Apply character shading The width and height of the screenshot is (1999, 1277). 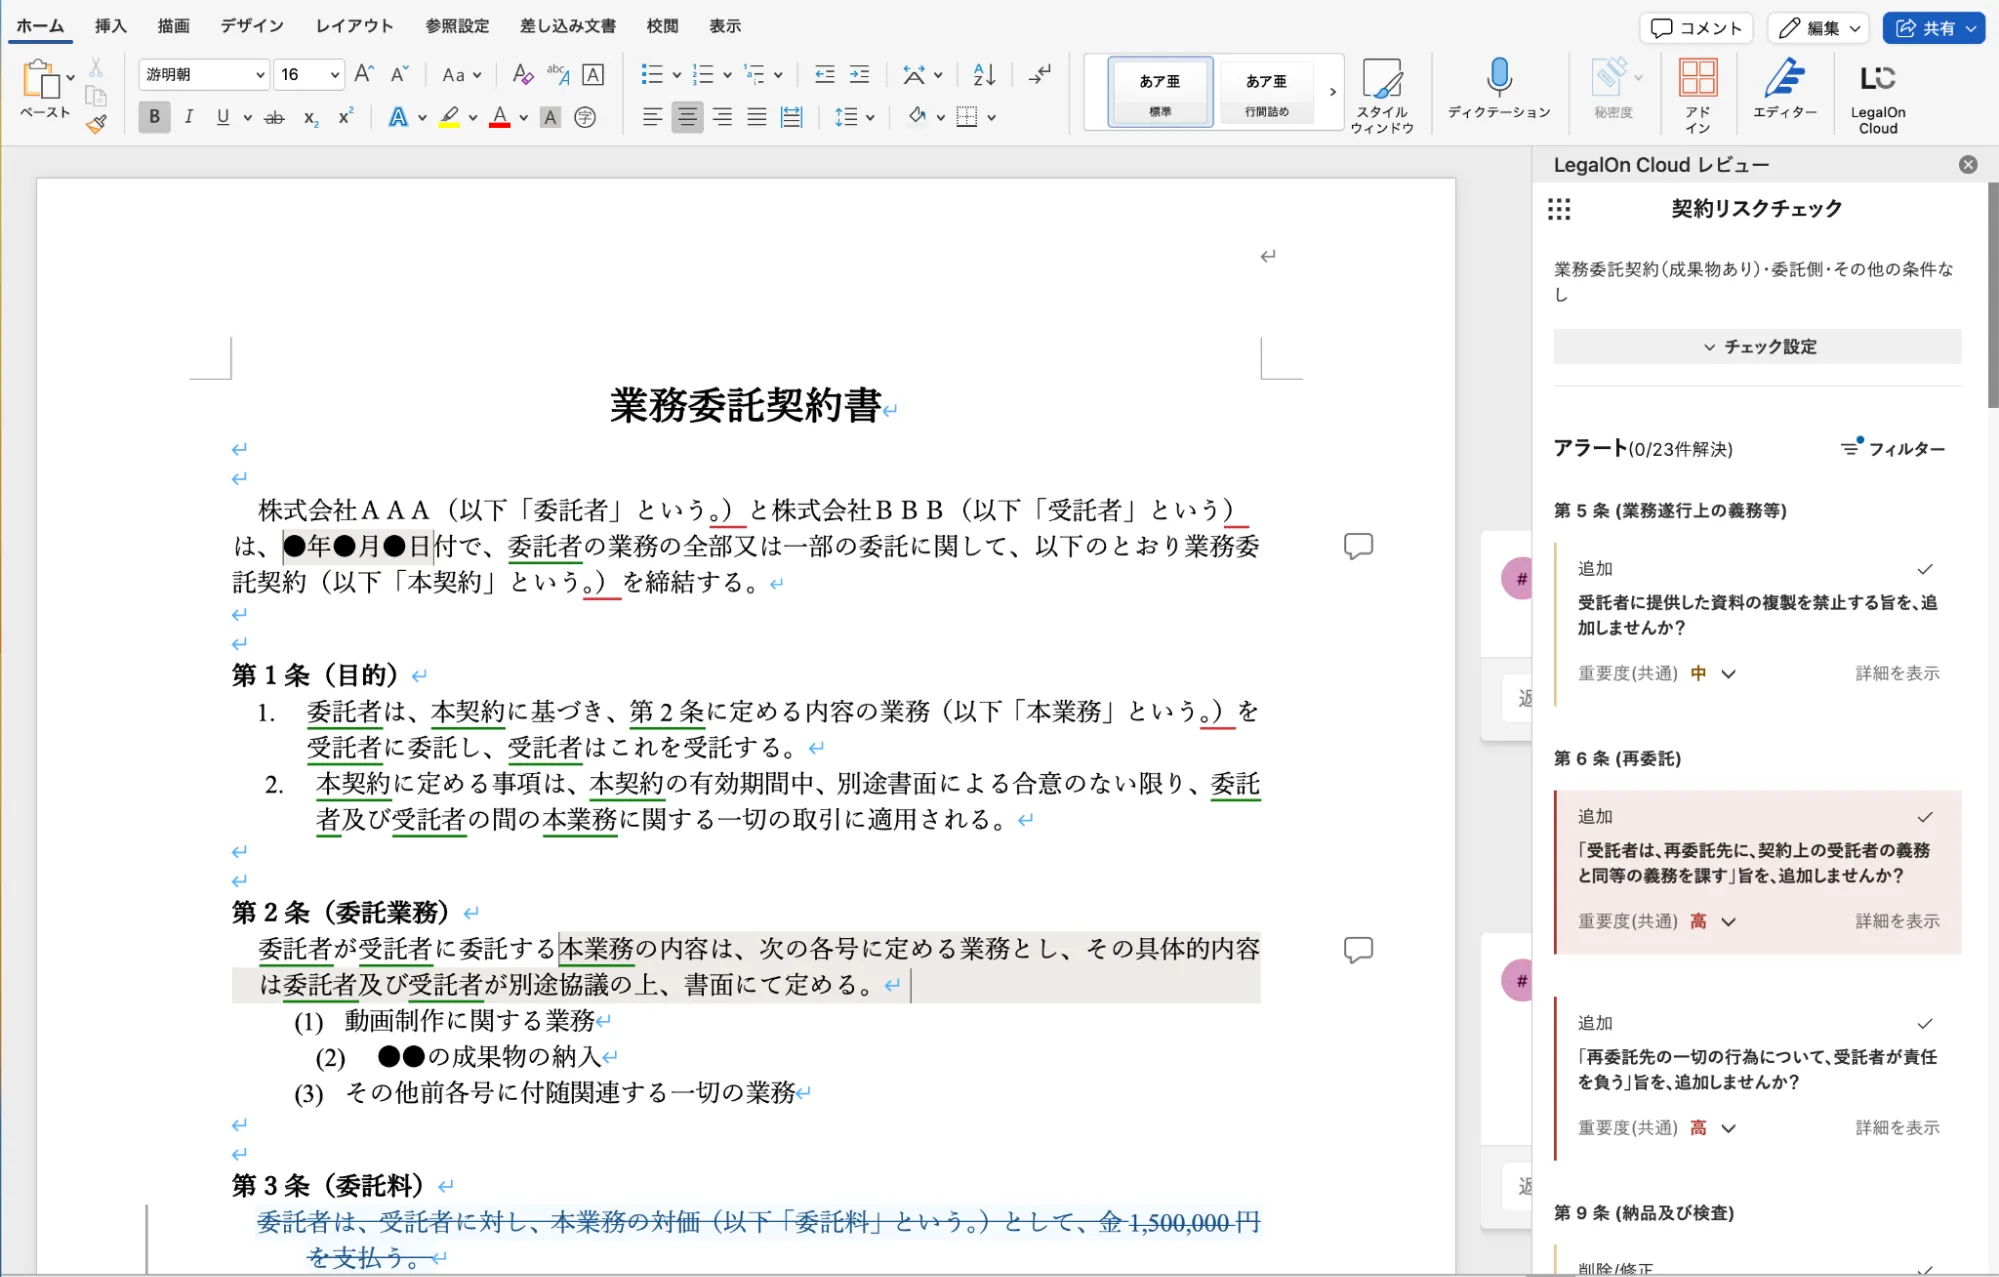point(550,117)
